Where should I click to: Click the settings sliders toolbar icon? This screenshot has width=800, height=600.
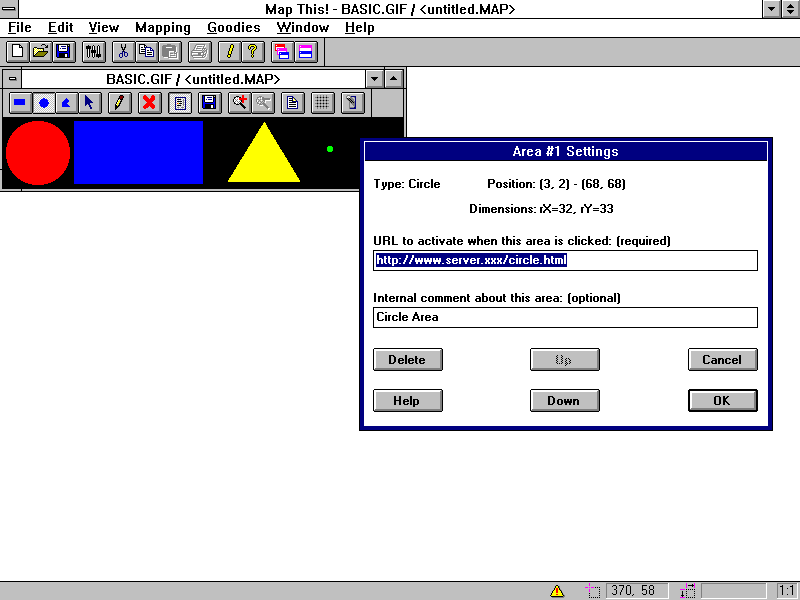point(93,51)
